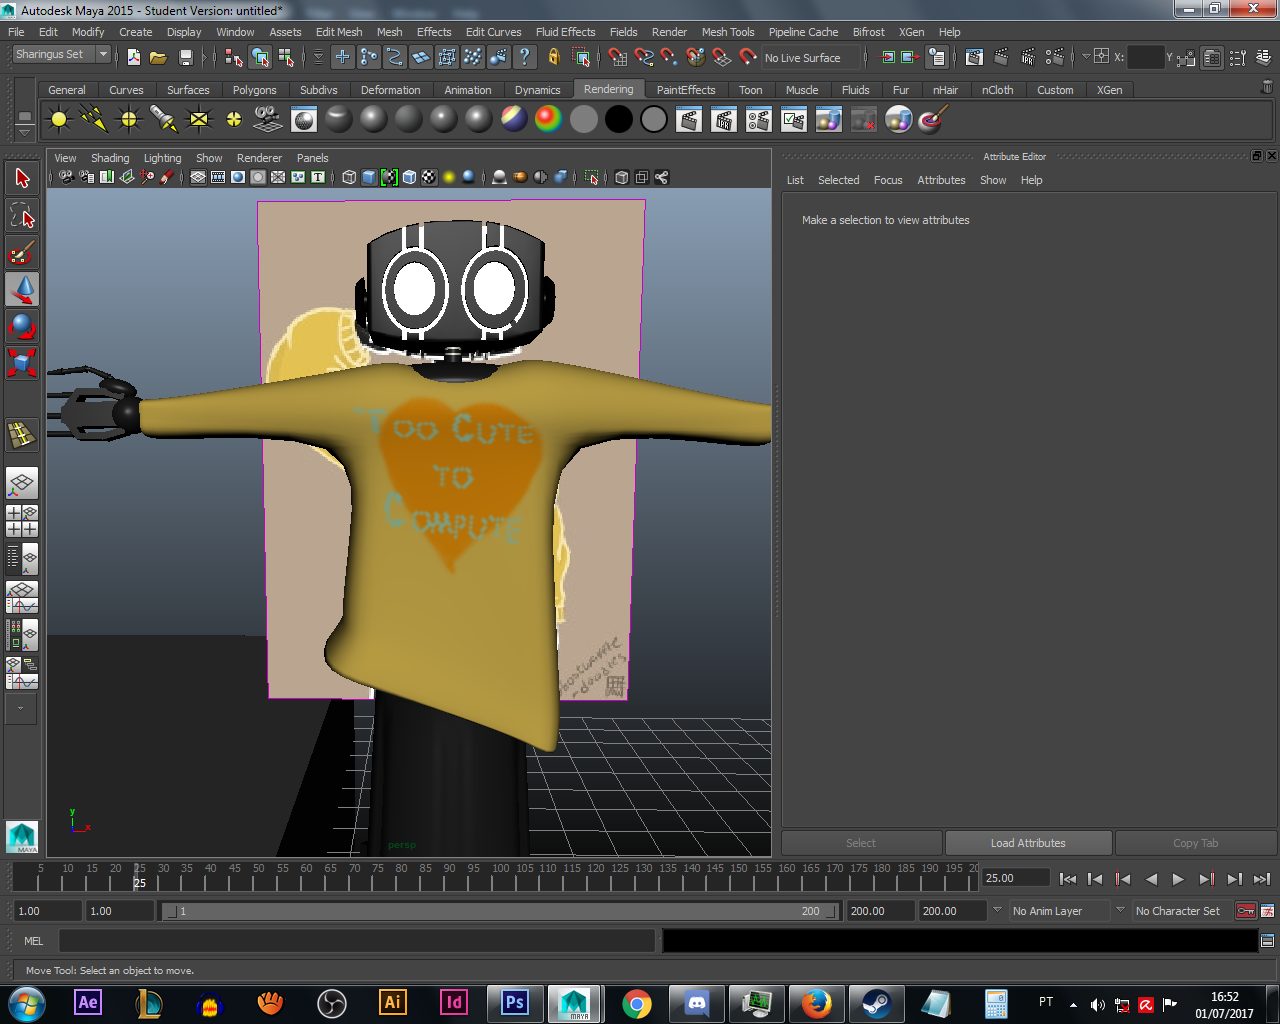
Task: Toggle grid visibility in the viewport panel bar
Action: (197, 177)
